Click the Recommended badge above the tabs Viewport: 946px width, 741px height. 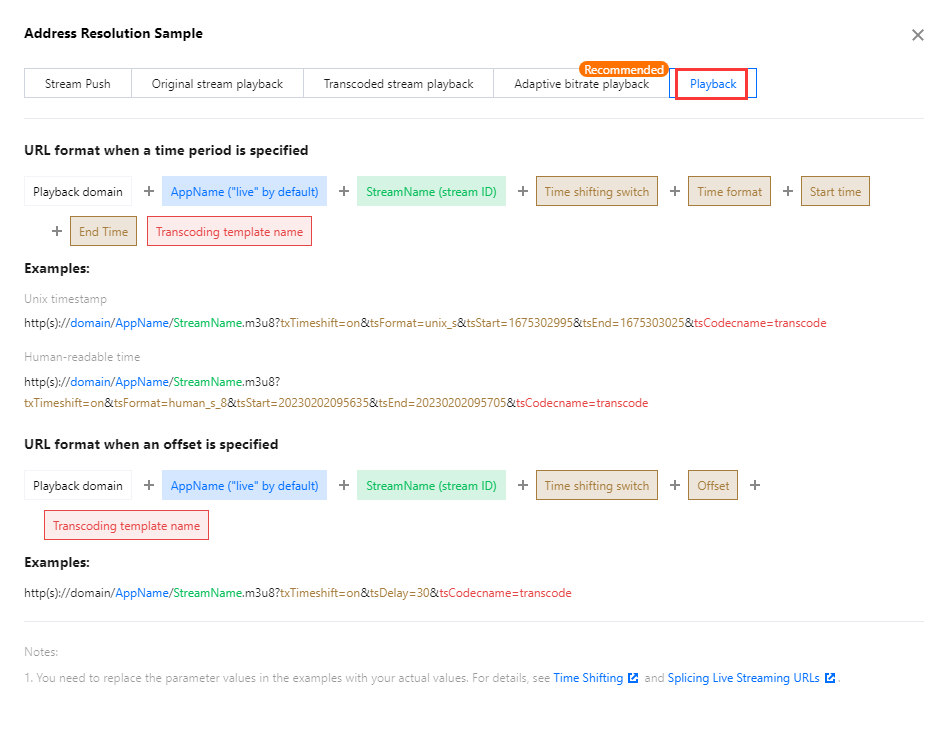[x=624, y=70]
